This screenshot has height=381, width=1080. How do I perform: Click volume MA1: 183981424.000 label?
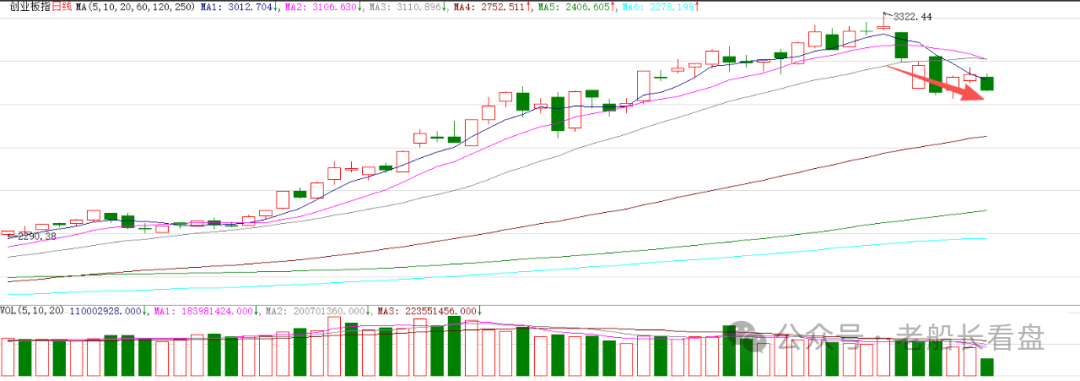click(205, 311)
